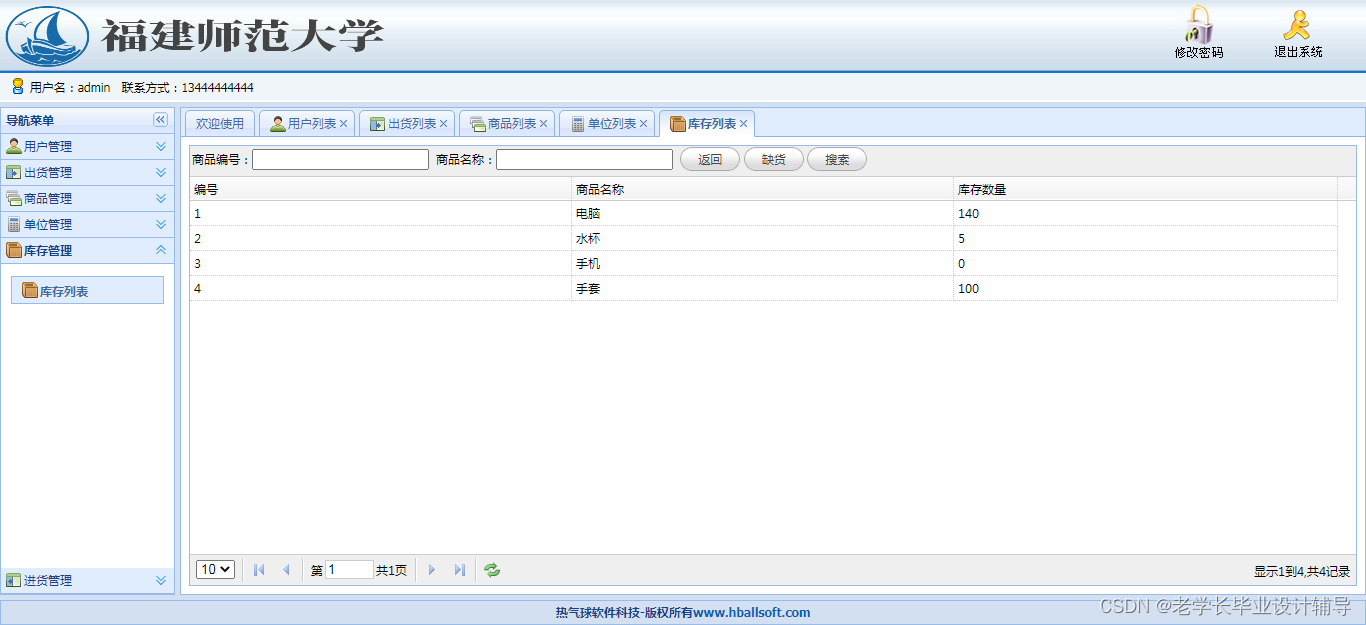Jump to last page using pagination arrow
1366x625 pixels.
(459, 569)
